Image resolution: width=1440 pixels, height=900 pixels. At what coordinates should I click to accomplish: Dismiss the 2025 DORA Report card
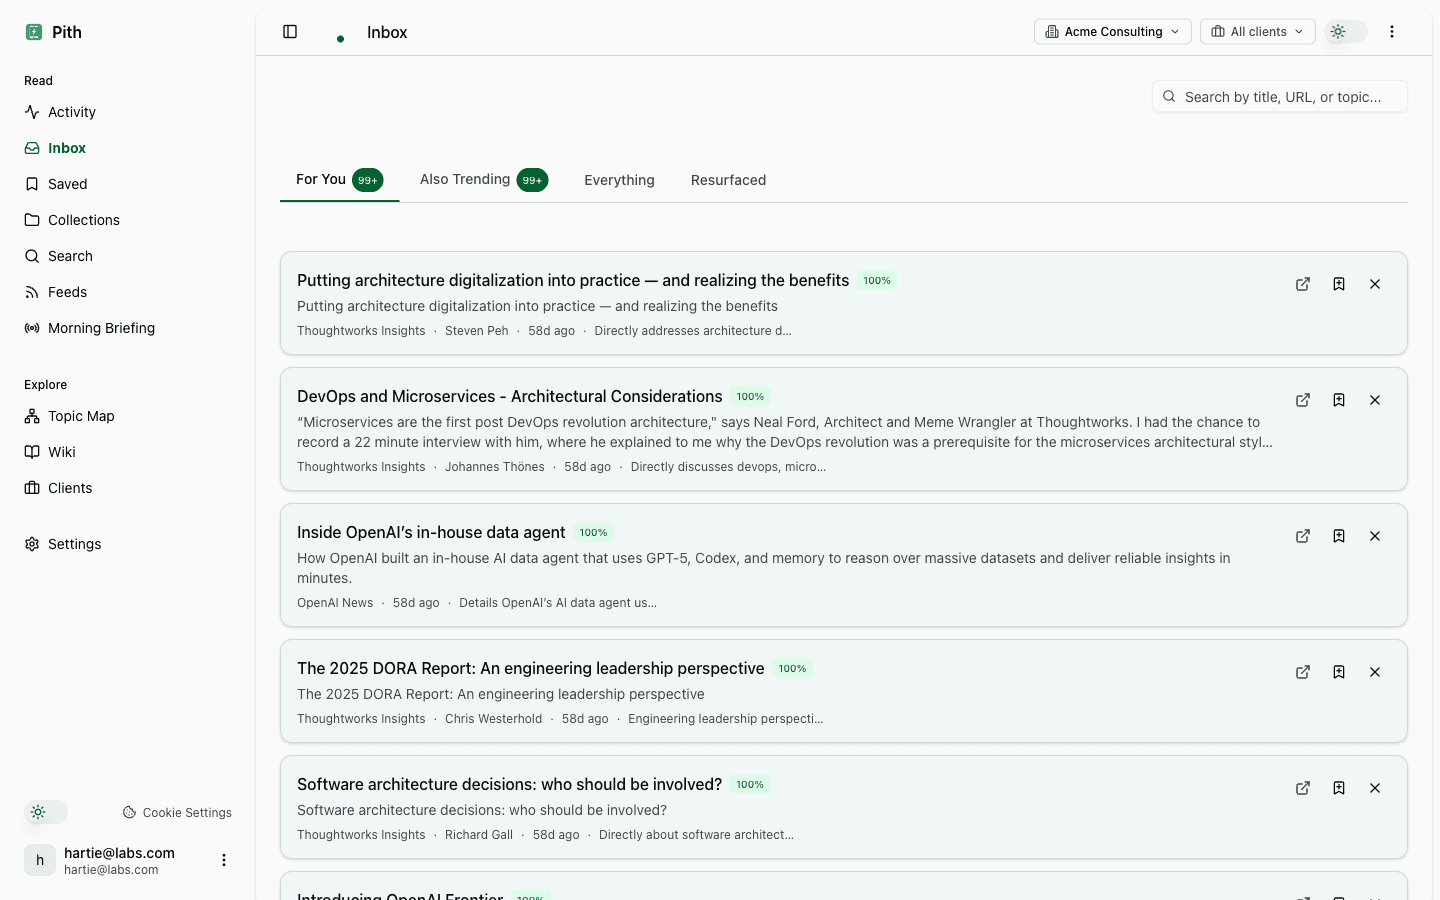pos(1375,672)
